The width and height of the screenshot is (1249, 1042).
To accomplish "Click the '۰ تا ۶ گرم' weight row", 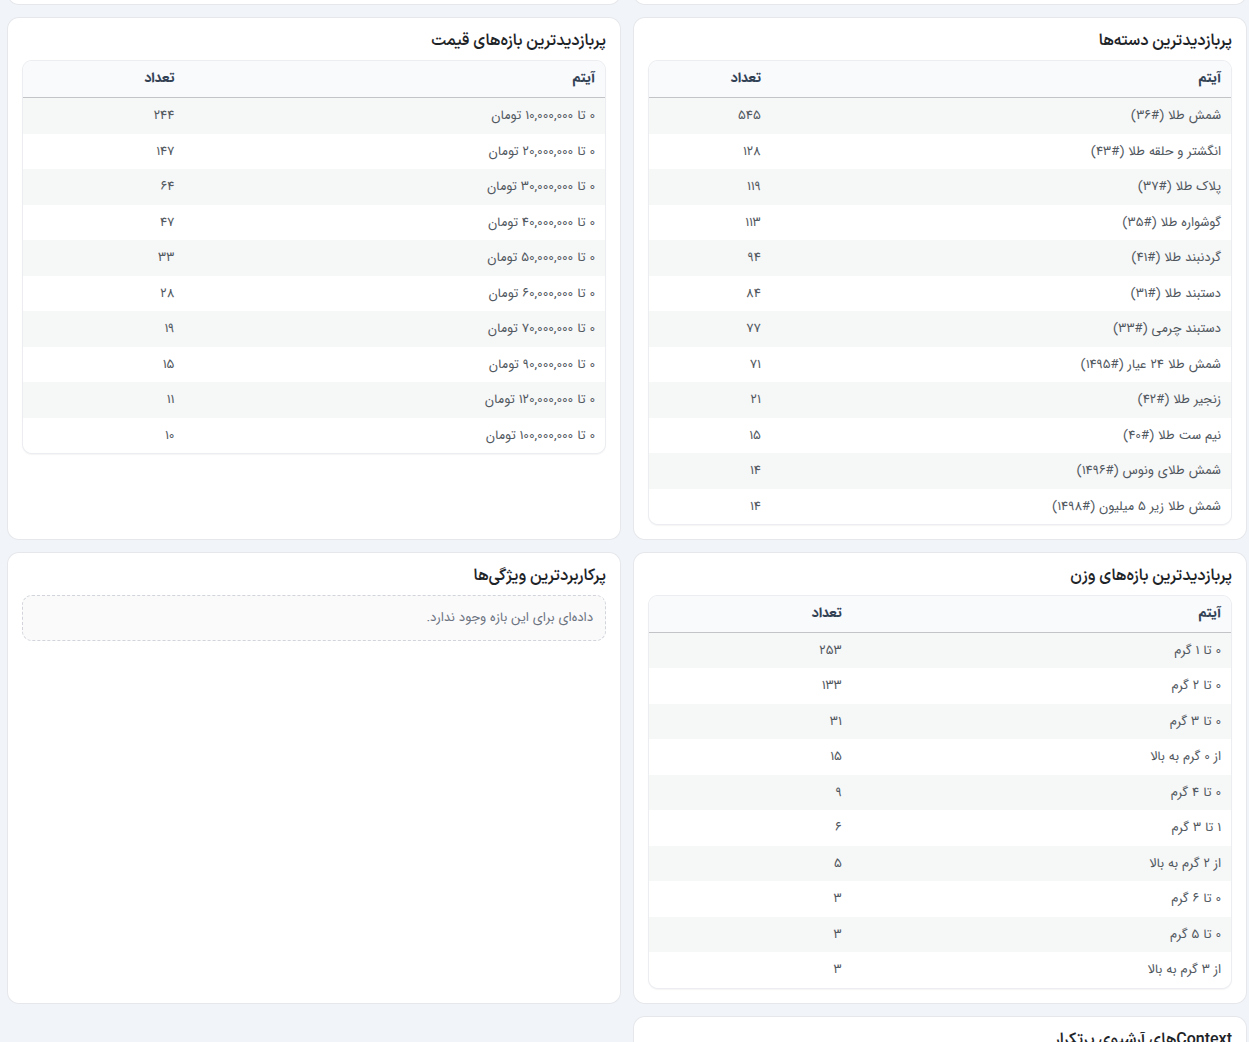I will coord(940,899).
